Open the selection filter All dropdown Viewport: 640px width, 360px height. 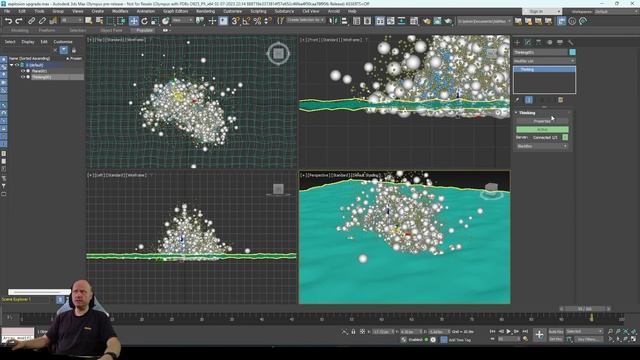71,20
